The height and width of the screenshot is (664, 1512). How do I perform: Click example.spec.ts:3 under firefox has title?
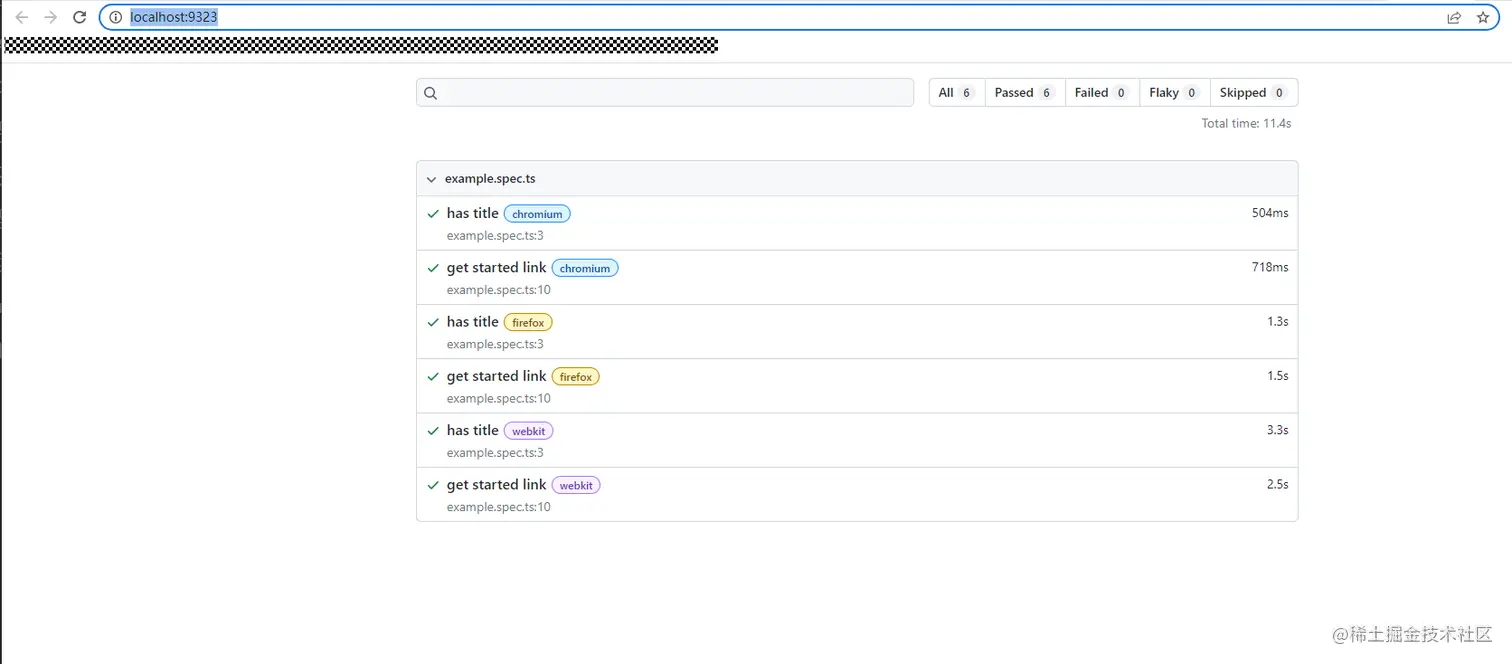(495, 344)
